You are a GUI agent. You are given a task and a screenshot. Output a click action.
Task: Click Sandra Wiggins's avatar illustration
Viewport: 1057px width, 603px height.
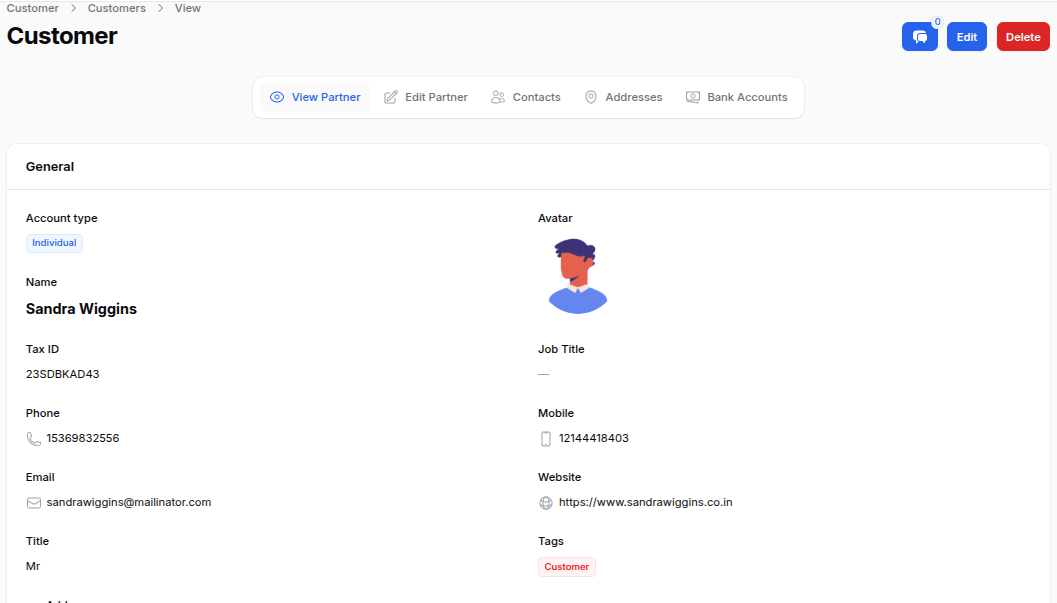[x=578, y=275]
